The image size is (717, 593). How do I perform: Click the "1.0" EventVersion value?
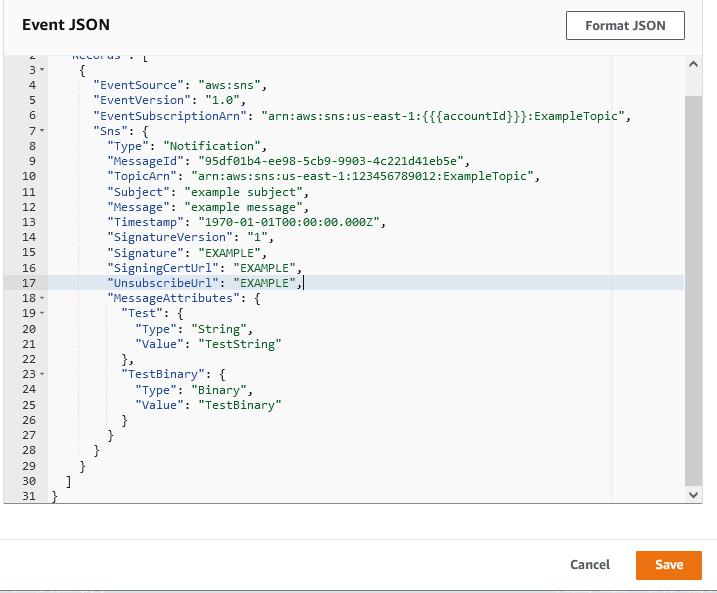tap(222, 100)
